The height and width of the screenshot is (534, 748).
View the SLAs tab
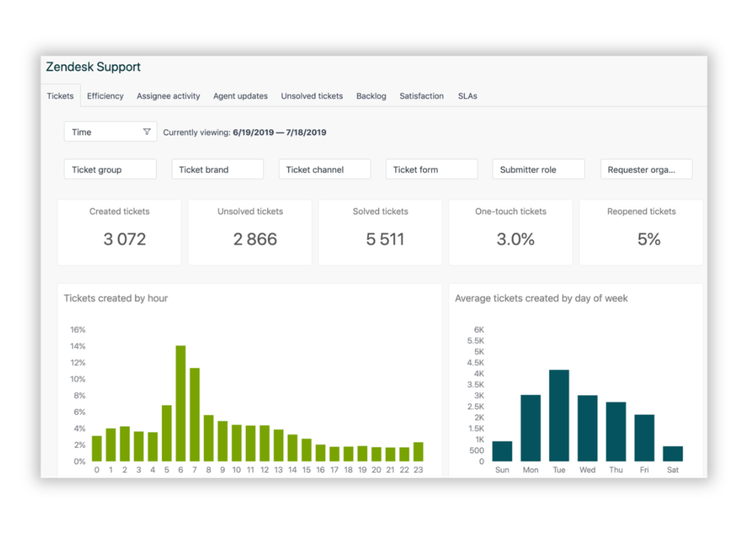coord(467,96)
